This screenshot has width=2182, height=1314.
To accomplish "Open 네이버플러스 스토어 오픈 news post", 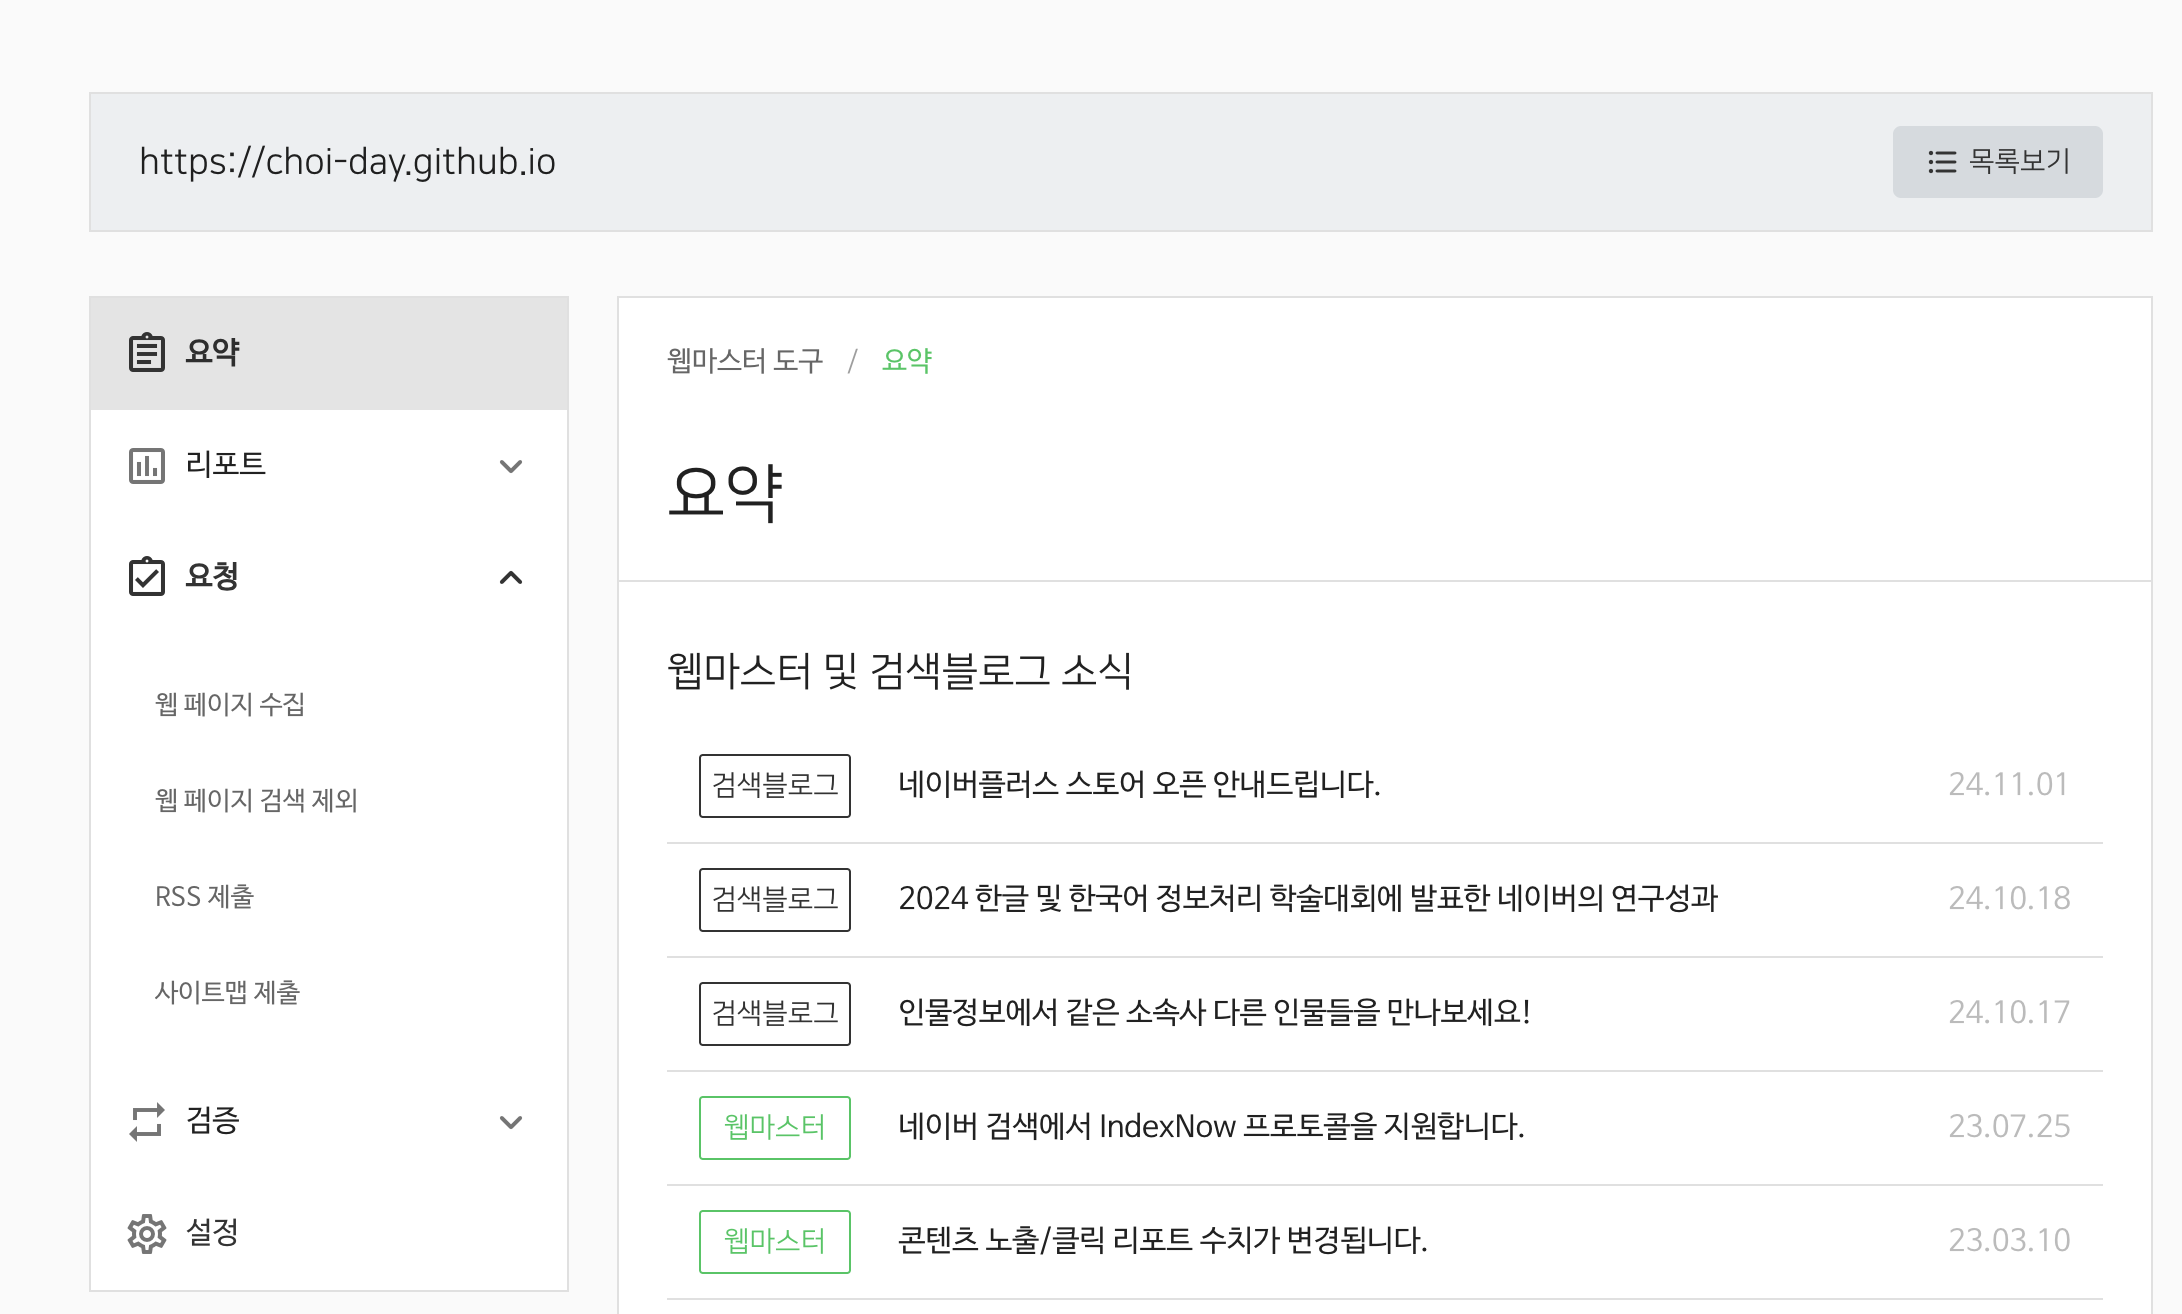I will click(x=1138, y=785).
